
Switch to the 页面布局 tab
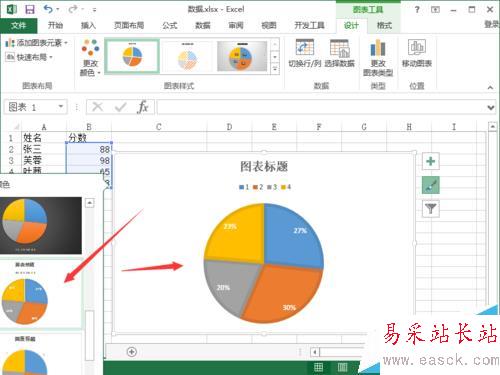pyautogui.click(x=129, y=25)
